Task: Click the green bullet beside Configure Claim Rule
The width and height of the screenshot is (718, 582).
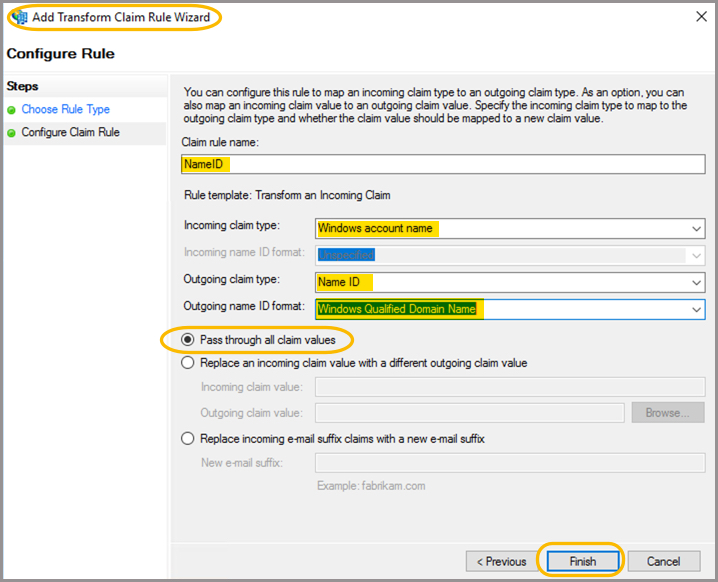Action: [12, 133]
